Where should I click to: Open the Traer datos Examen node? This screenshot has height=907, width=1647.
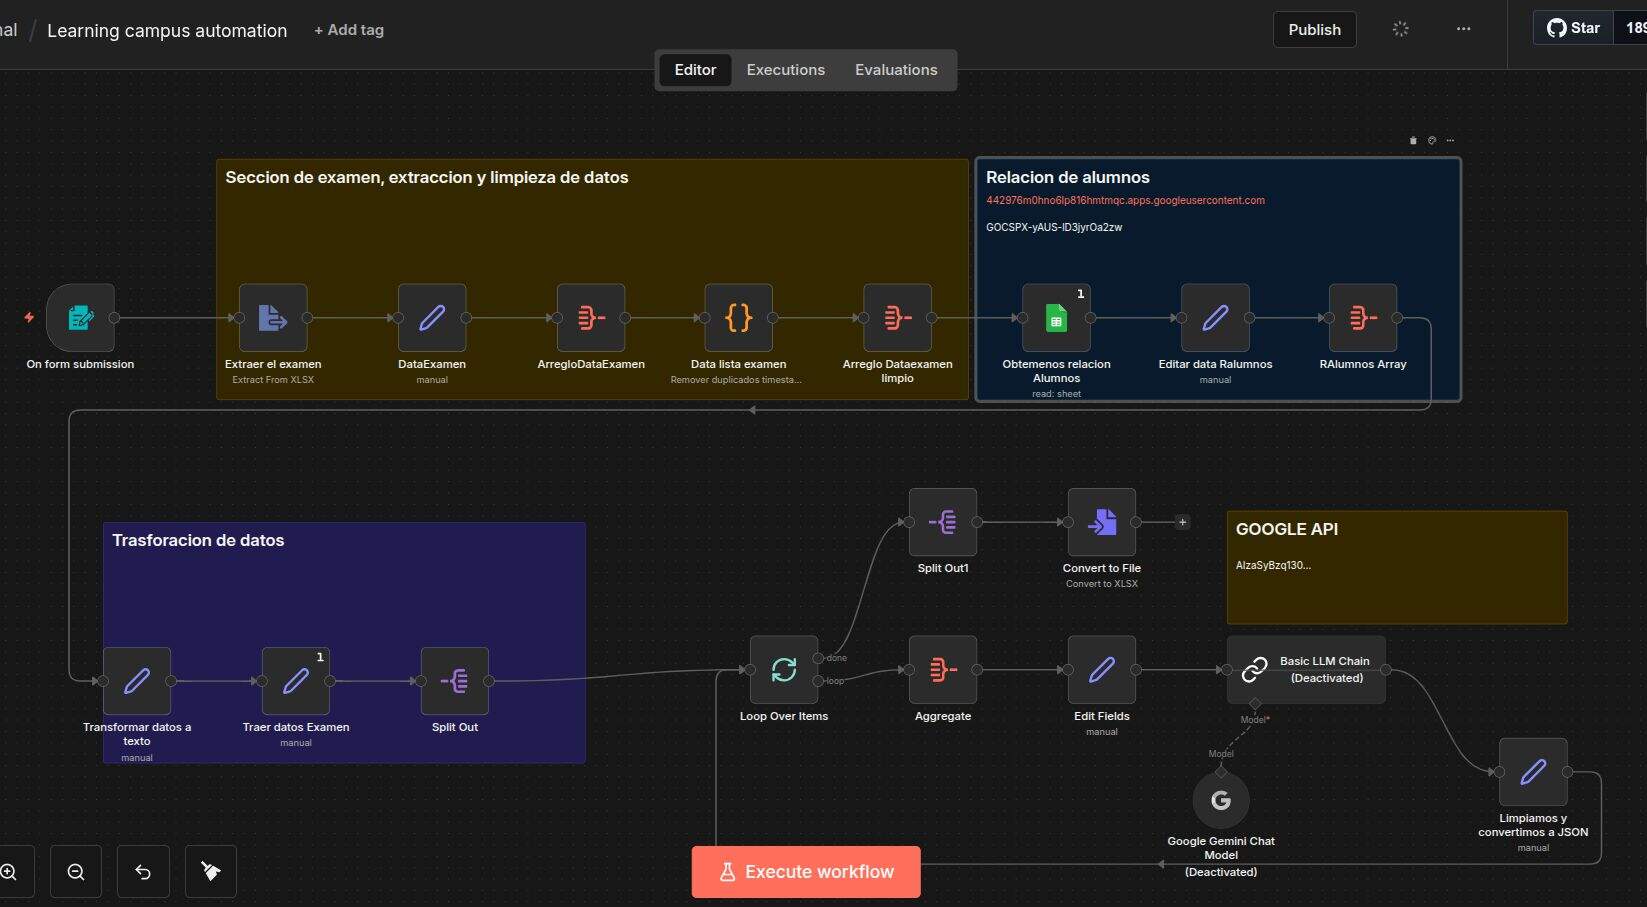tap(296, 681)
